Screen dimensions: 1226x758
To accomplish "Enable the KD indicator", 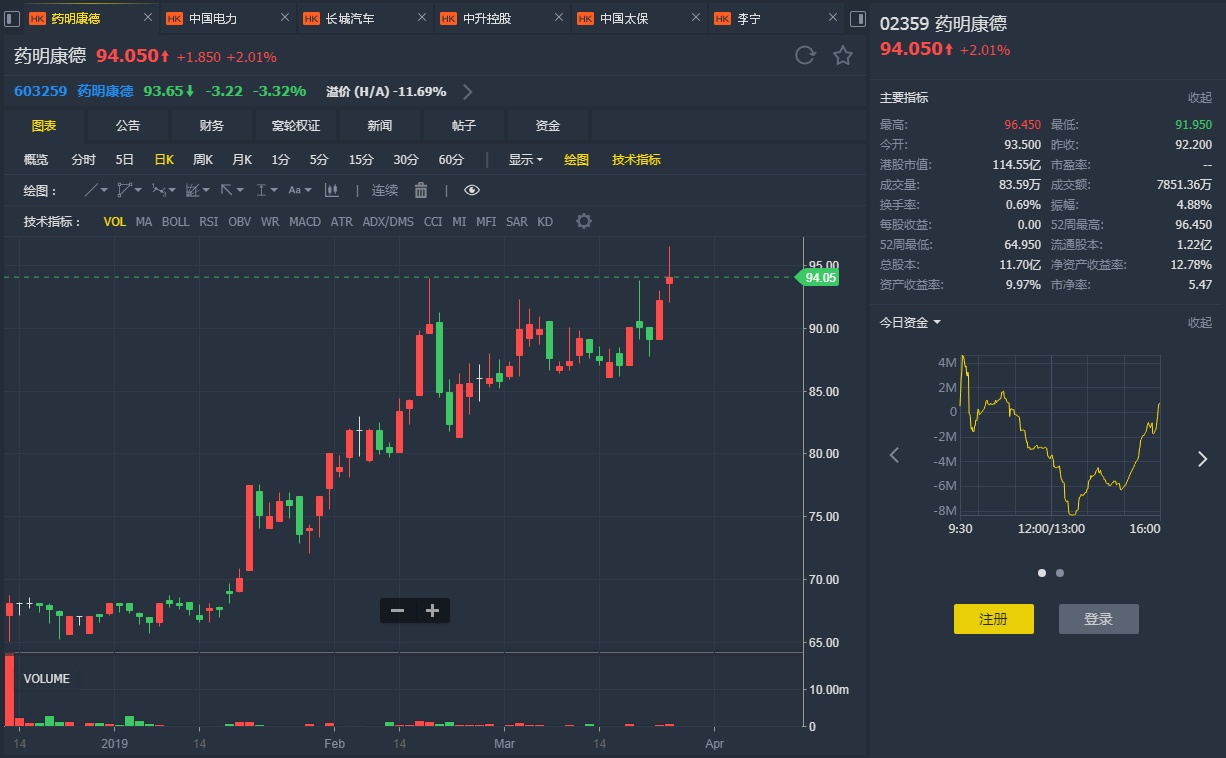I will click(545, 222).
